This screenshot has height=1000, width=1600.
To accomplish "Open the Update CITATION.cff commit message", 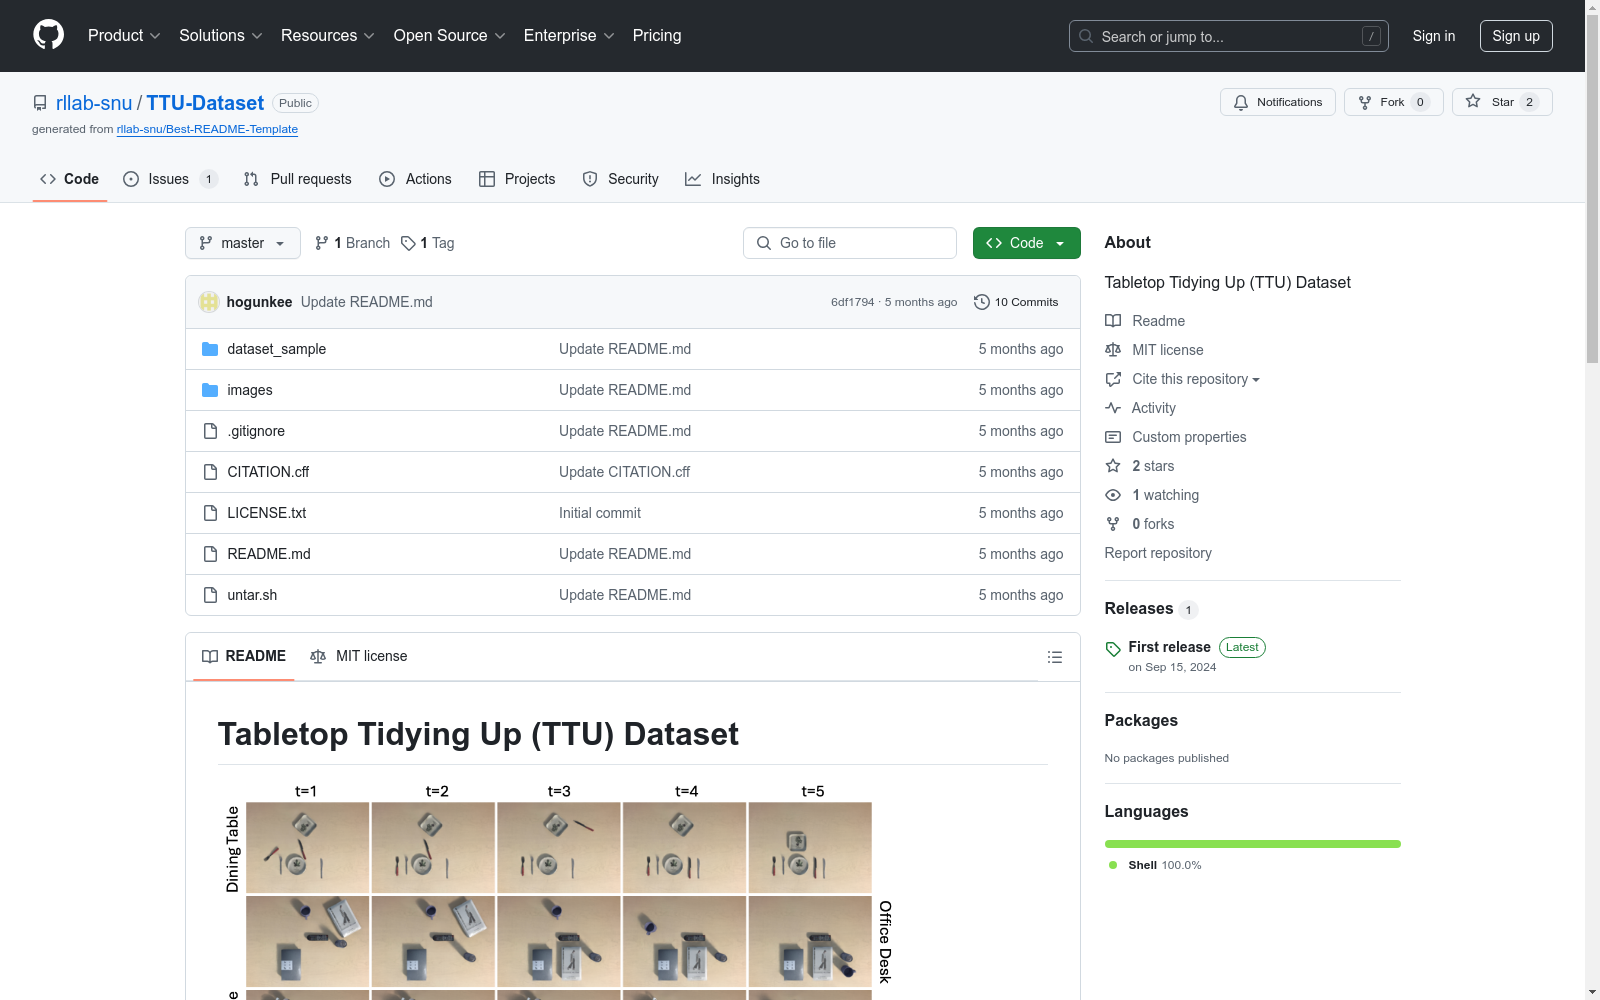I will point(624,472).
